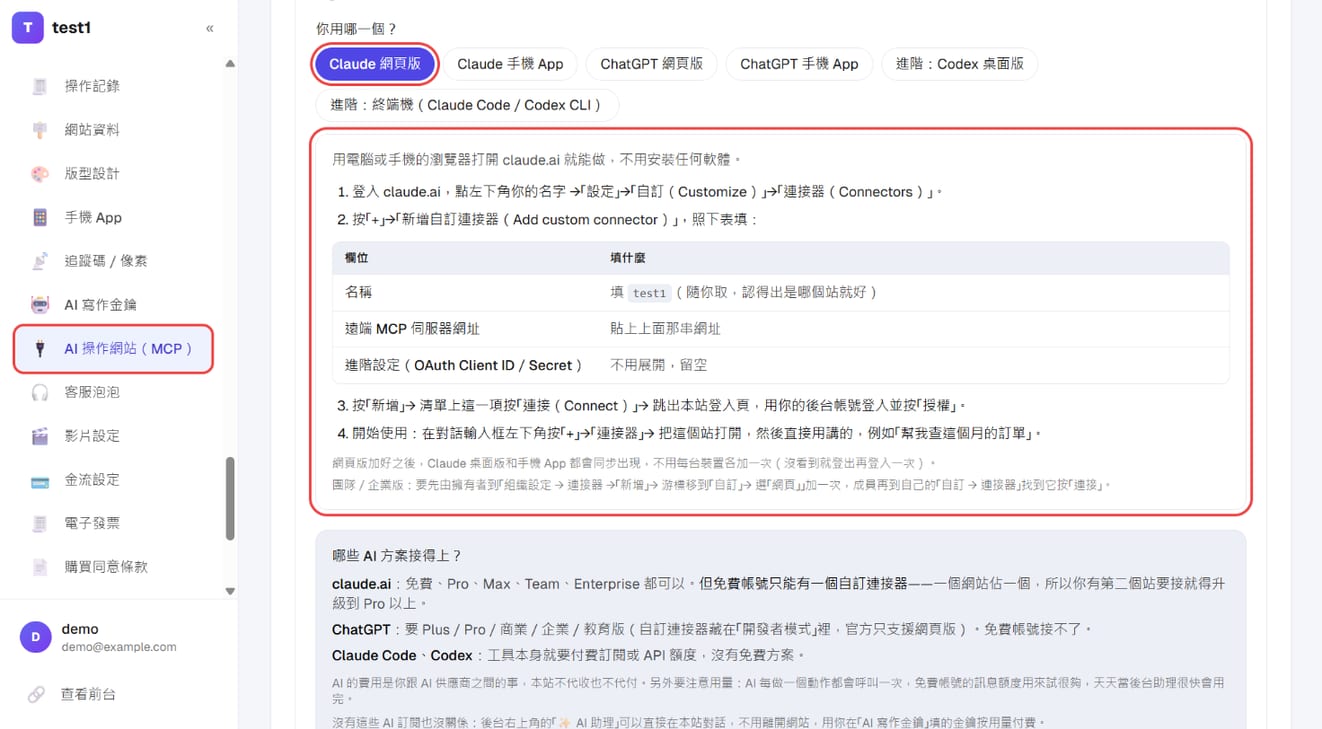Click the 你用哪一個？ label
The image size is (1322, 729).
(356, 29)
